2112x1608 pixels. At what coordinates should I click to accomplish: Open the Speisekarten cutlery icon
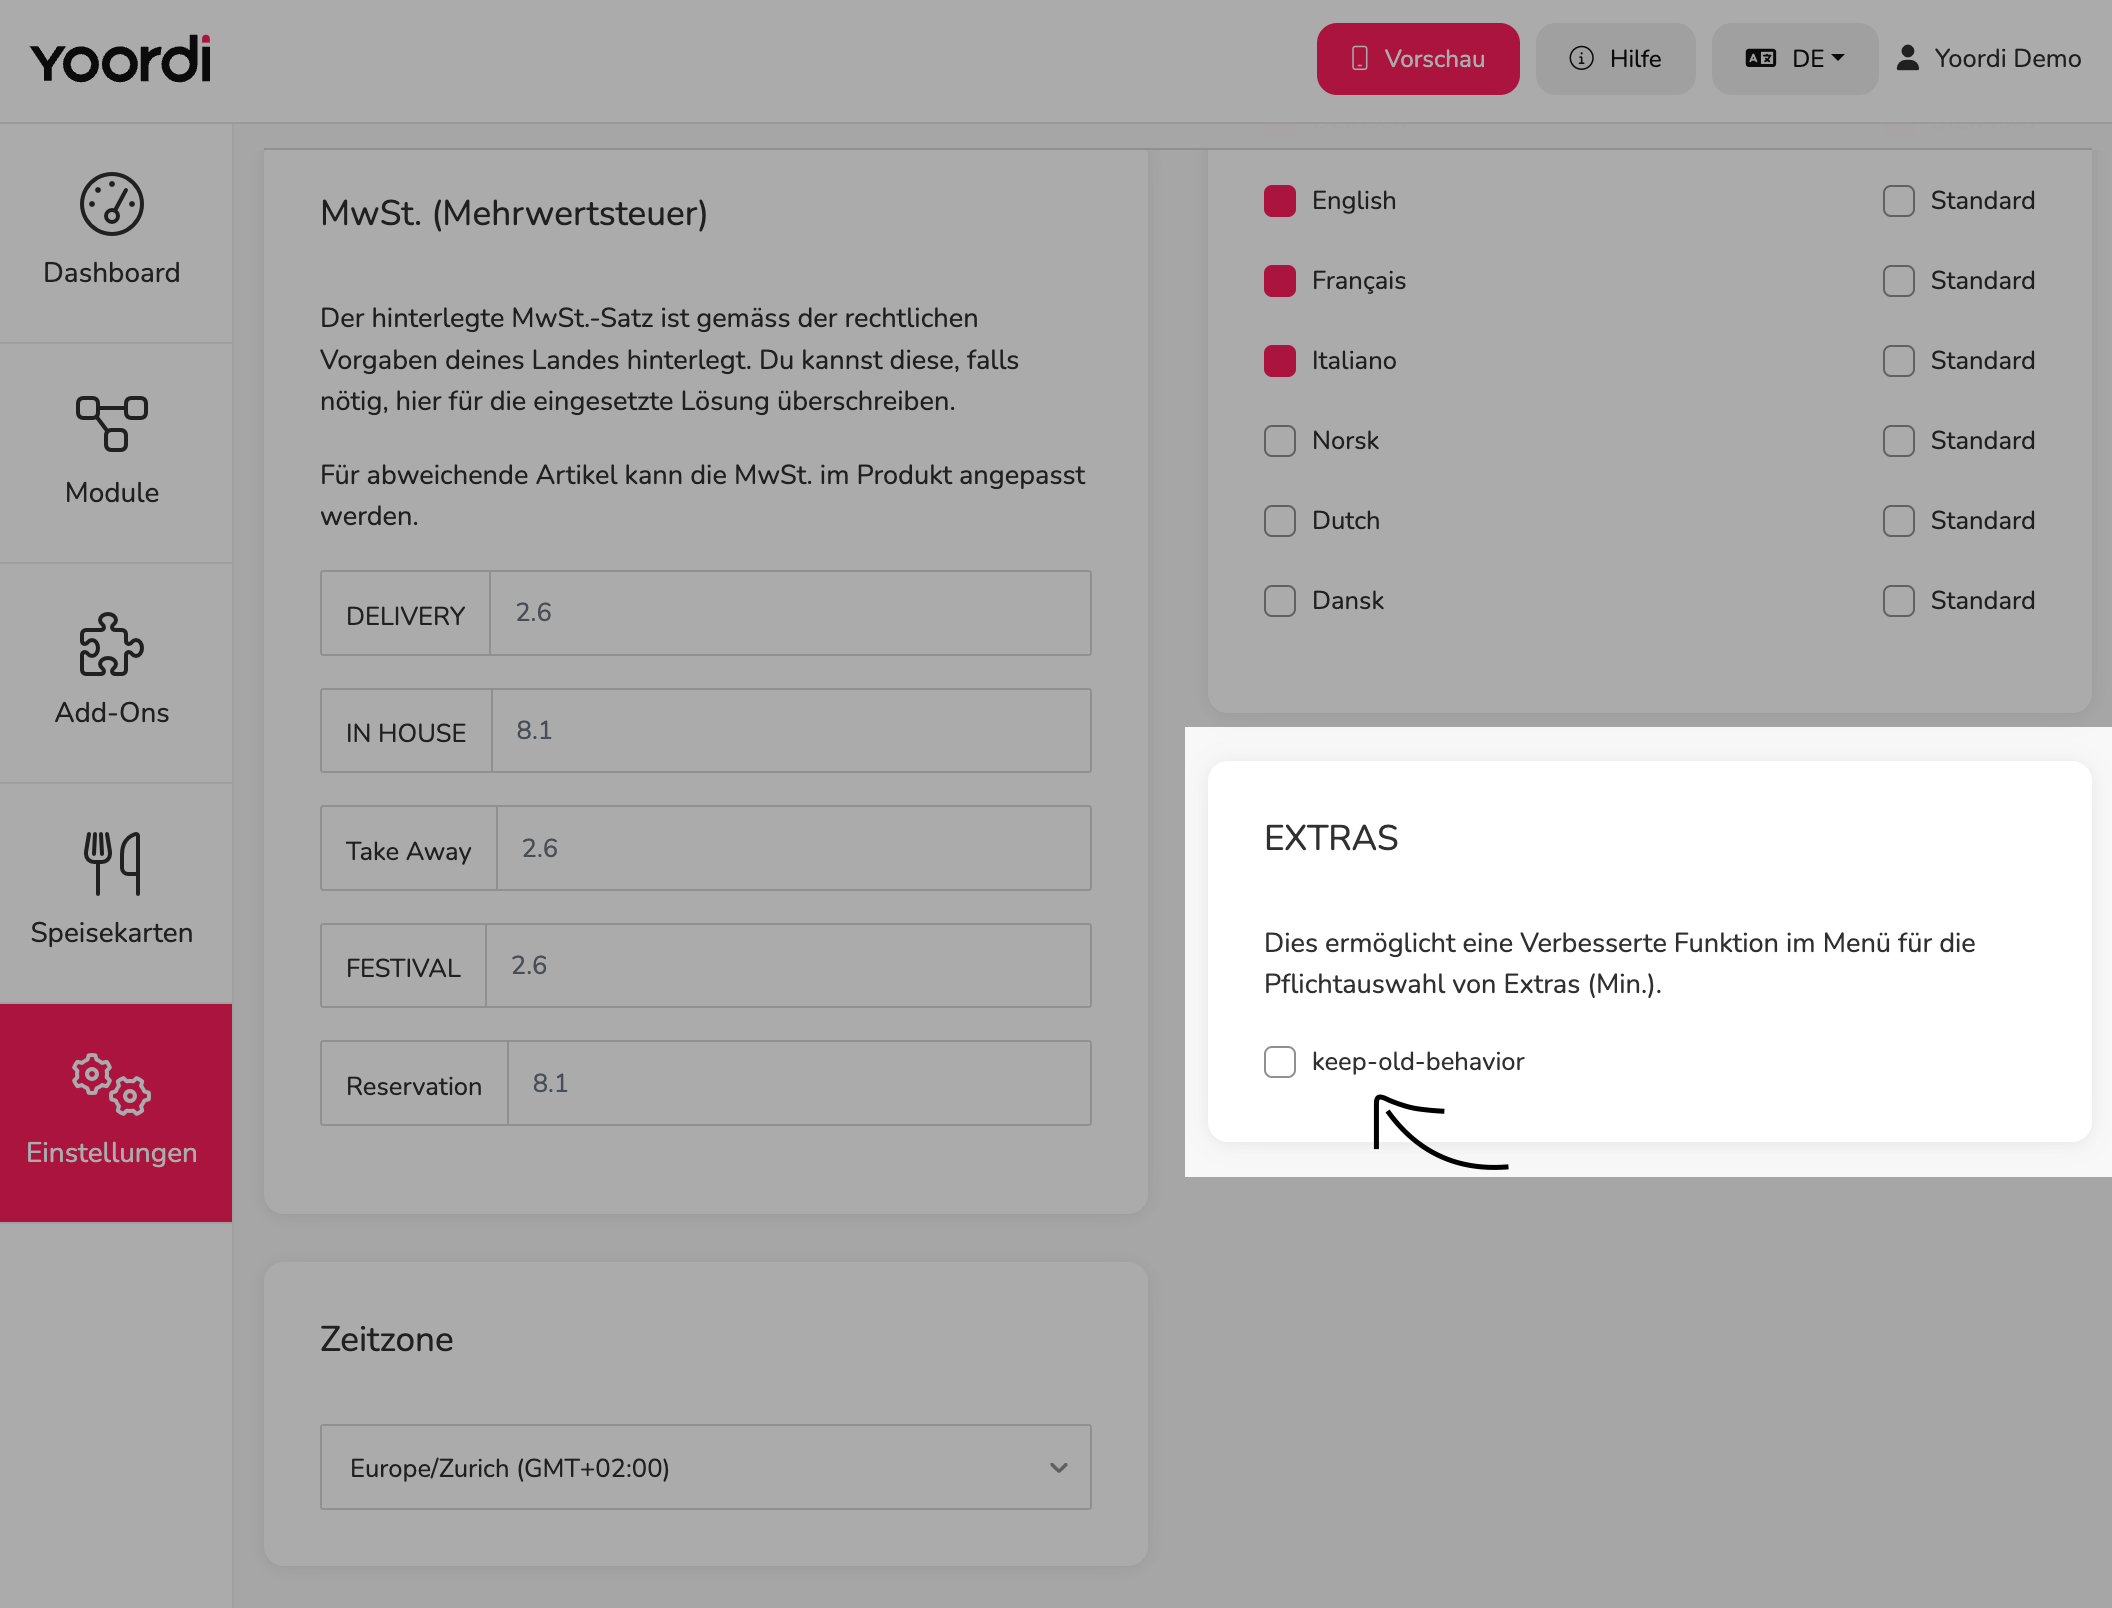click(x=112, y=863)
